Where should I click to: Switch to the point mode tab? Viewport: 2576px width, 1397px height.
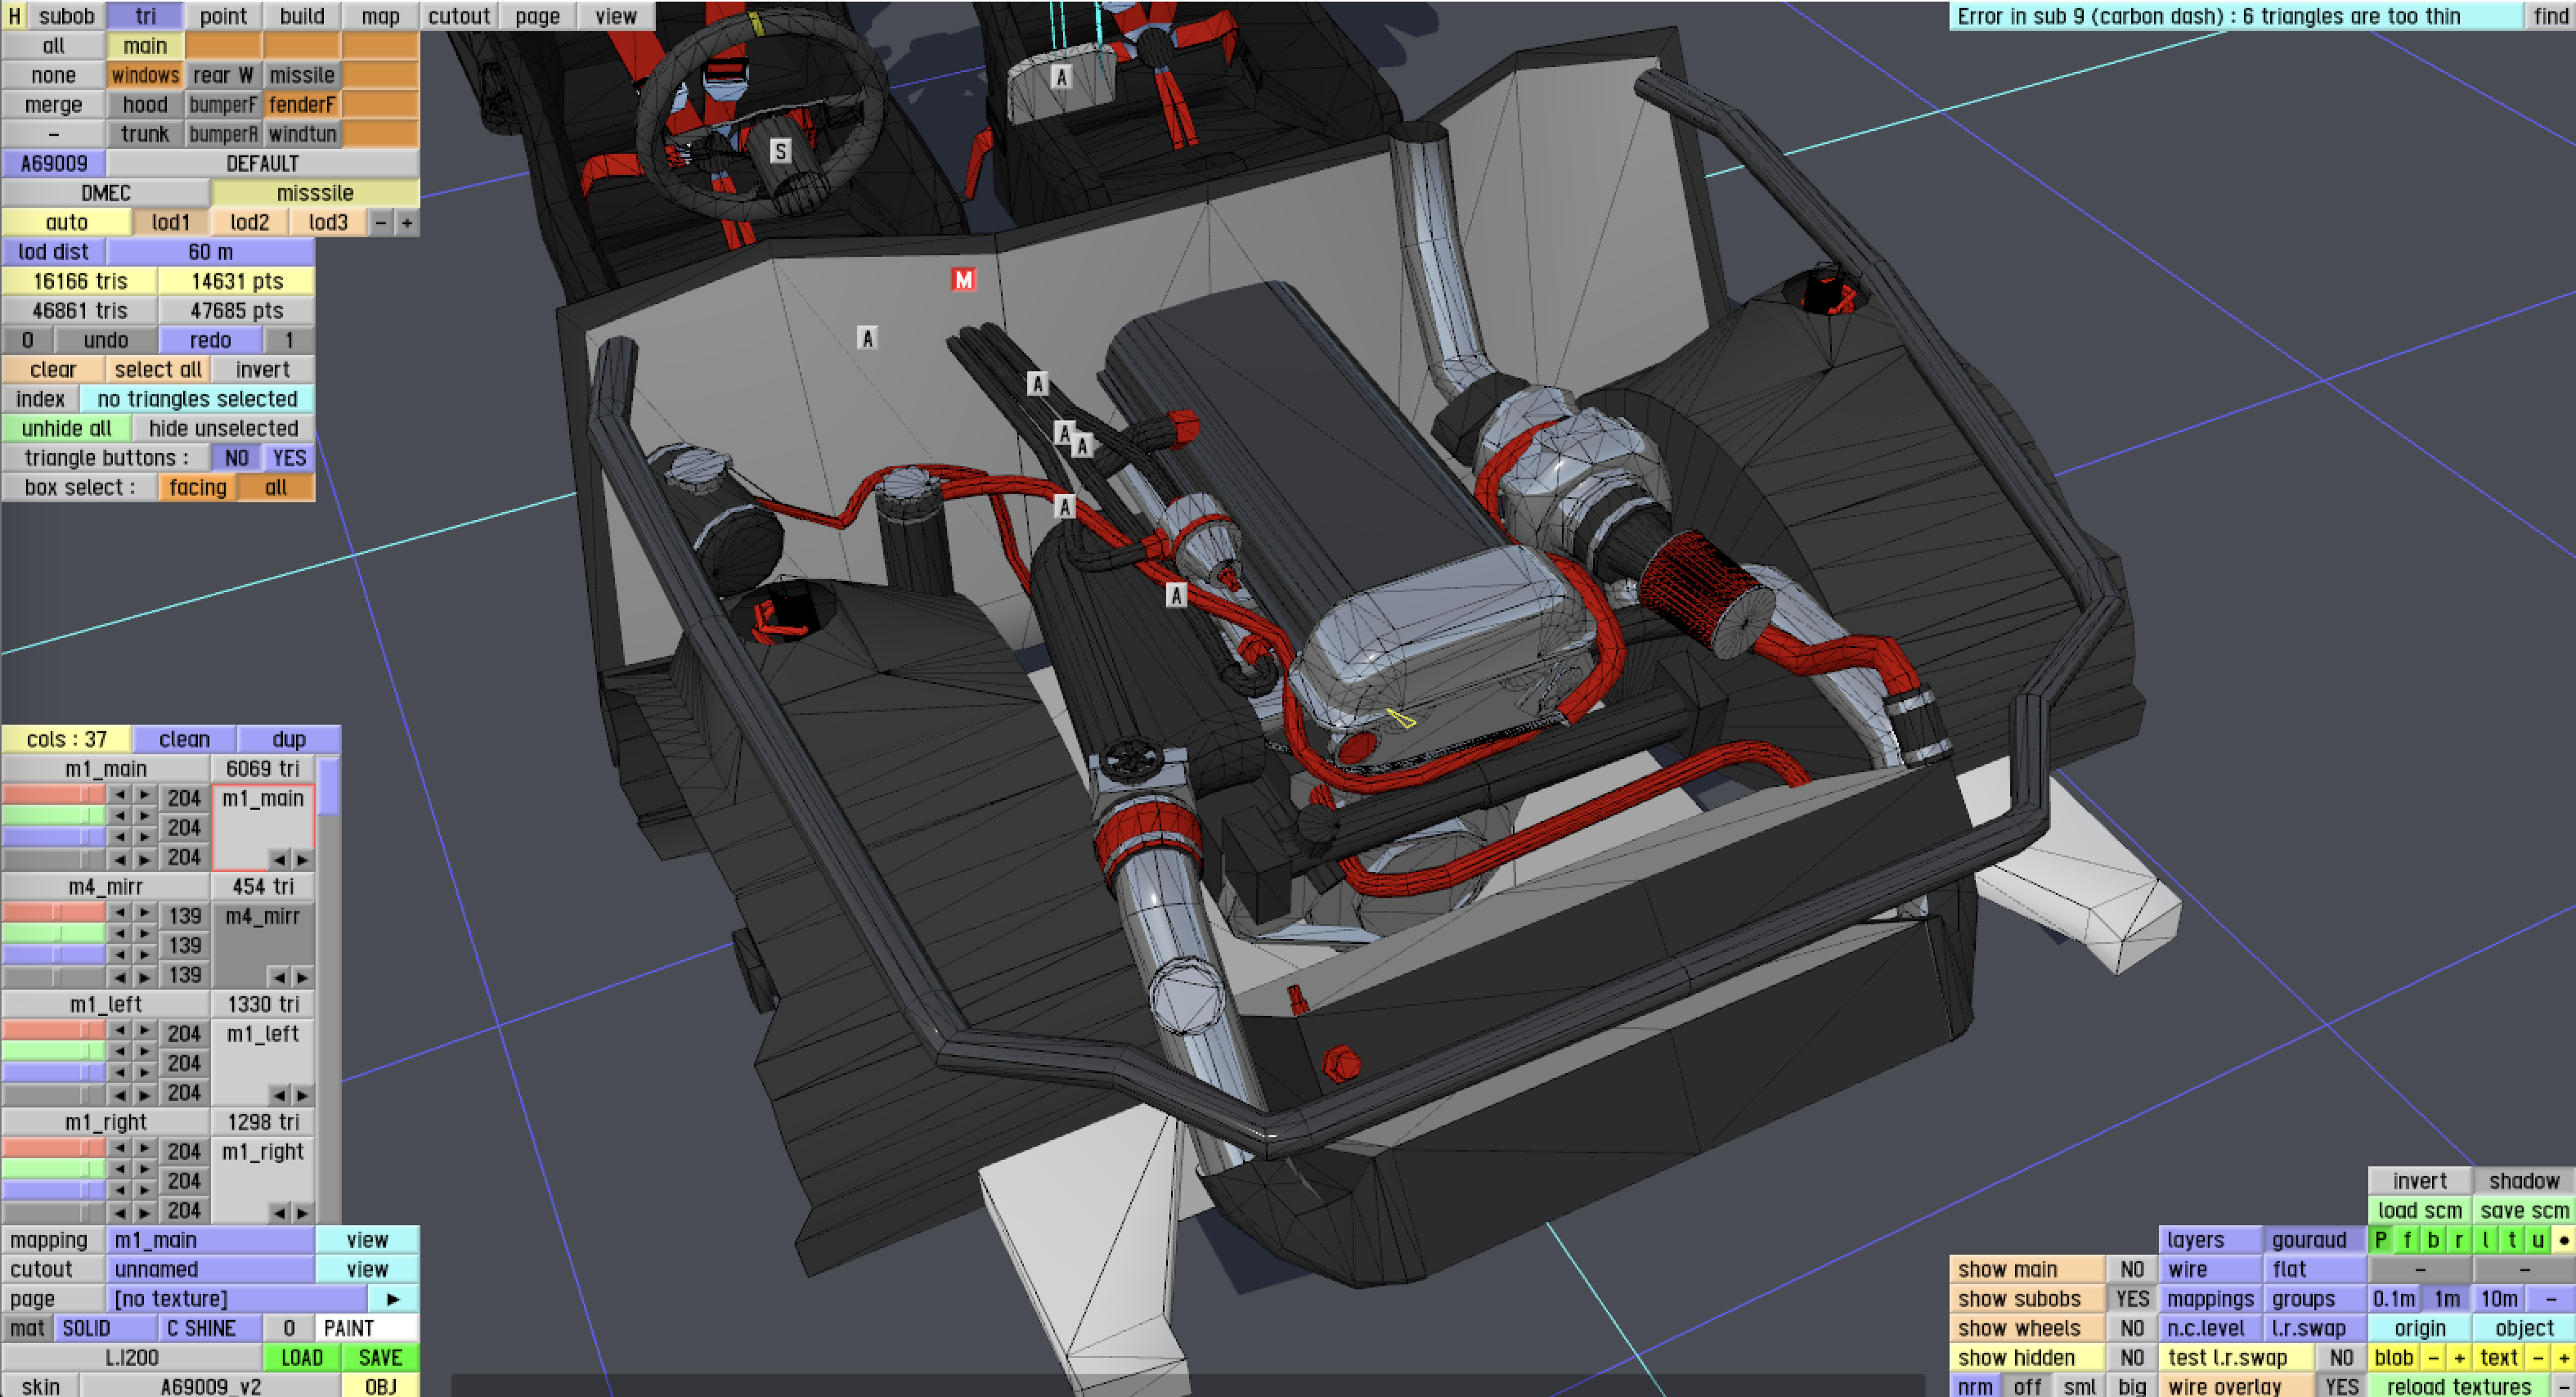pos(222,16)
